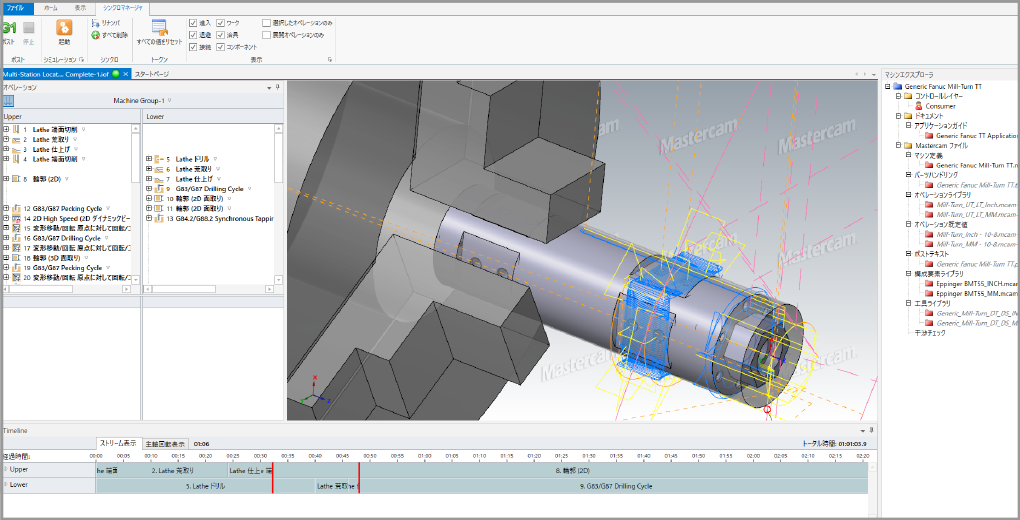
Task: Click the リナンバ renumber icon
Action: [x=95, y=23]
